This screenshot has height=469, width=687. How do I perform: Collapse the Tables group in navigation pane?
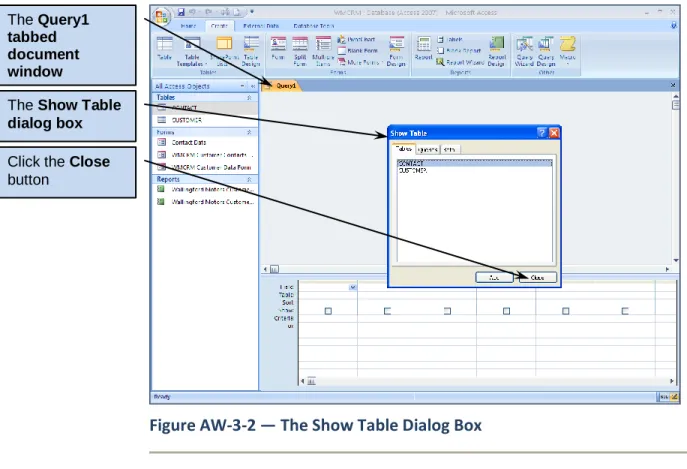[x=249, y=97]
